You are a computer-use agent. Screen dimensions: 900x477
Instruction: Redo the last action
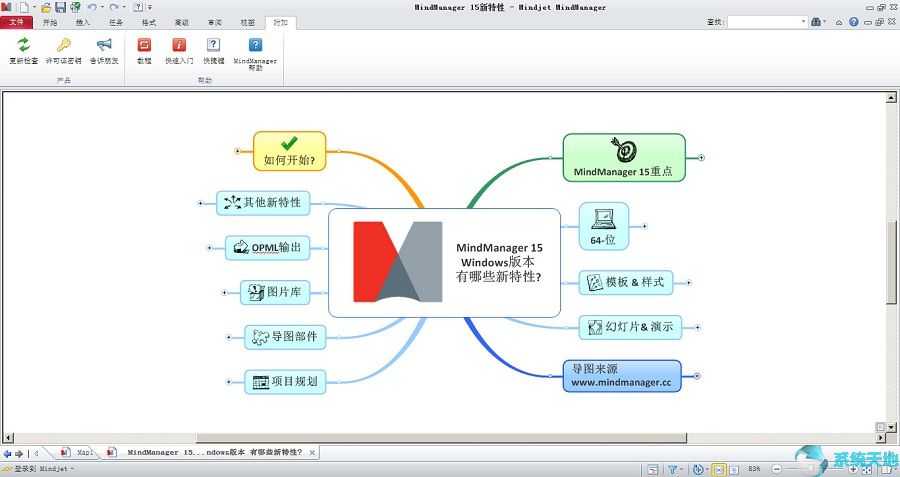coord(114,7)
